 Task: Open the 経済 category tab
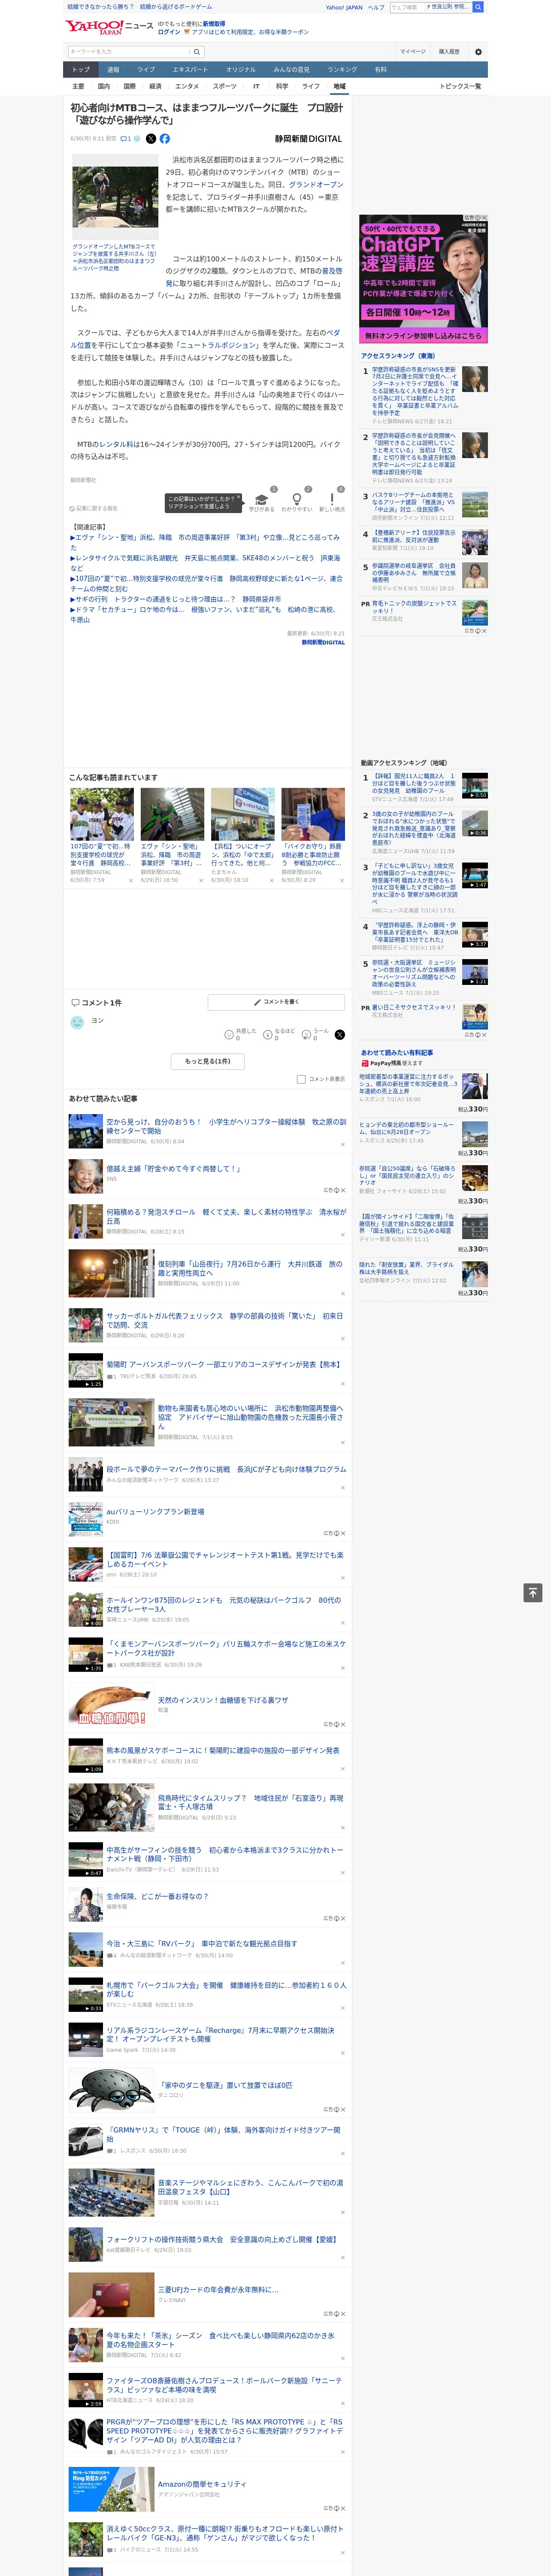(x=155, y=86)
